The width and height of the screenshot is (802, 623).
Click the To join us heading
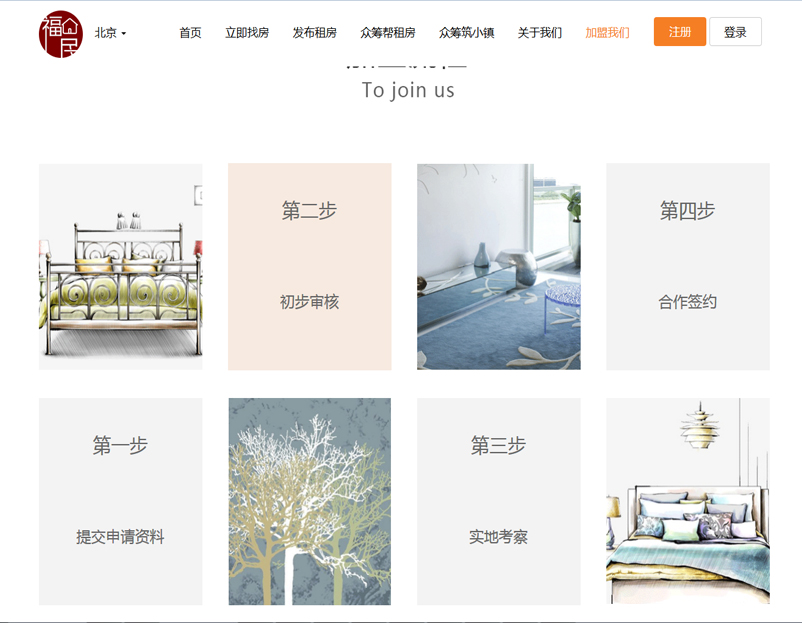[408, 90]
